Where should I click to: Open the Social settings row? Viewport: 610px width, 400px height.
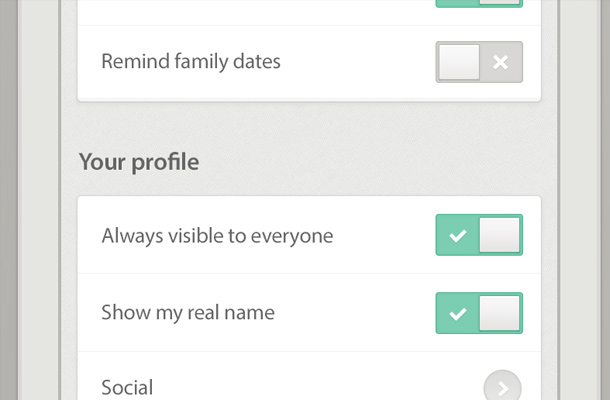point(300,386)
